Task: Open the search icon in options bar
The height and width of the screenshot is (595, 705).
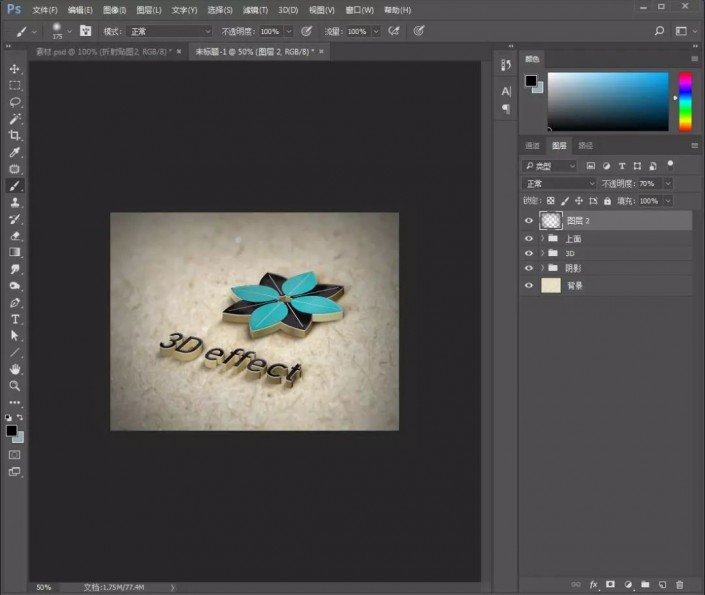Action: (659, 31)
